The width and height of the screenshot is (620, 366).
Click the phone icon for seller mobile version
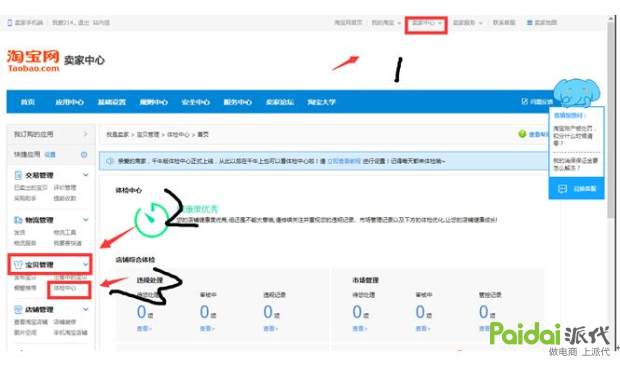[x=10, y=23]
